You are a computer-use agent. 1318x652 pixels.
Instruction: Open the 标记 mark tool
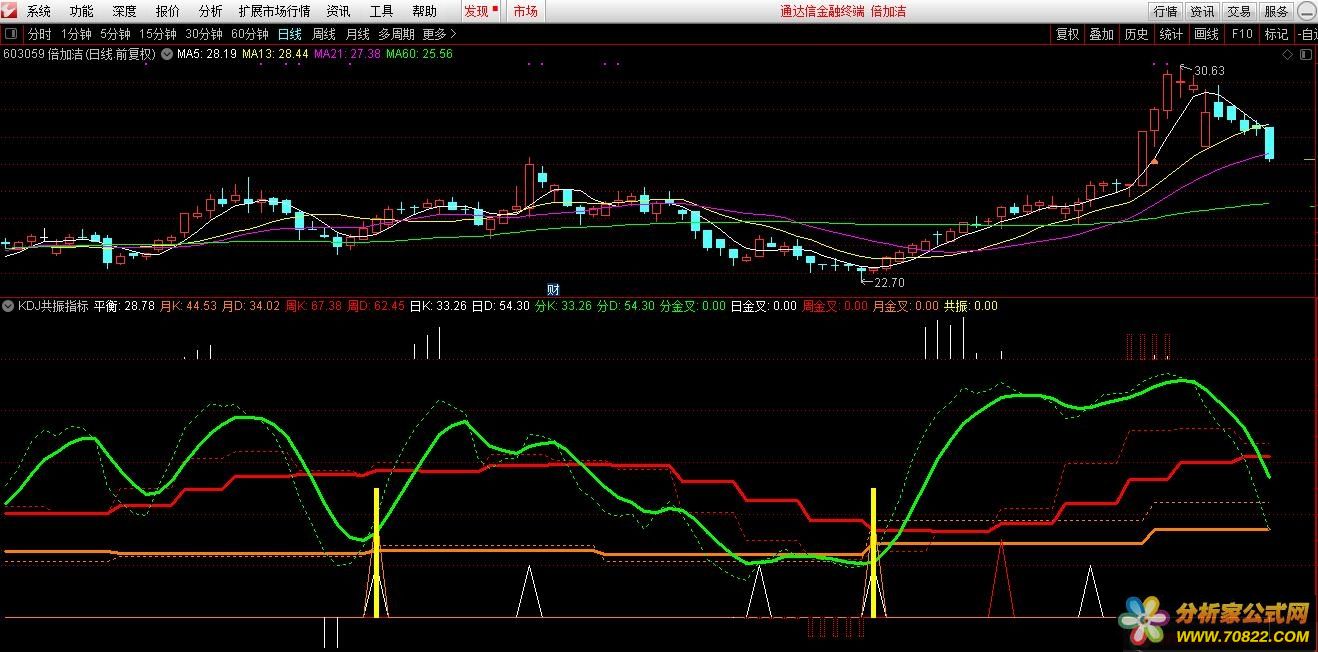click(1276, 34)
